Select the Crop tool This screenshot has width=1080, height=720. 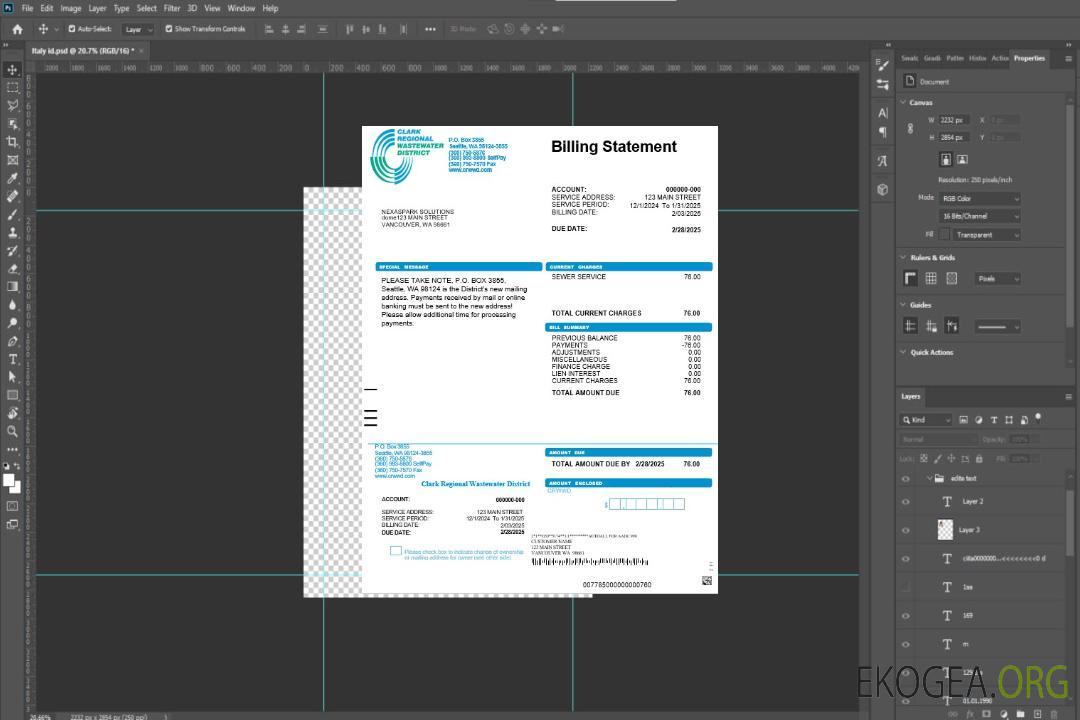pos(13,142)
